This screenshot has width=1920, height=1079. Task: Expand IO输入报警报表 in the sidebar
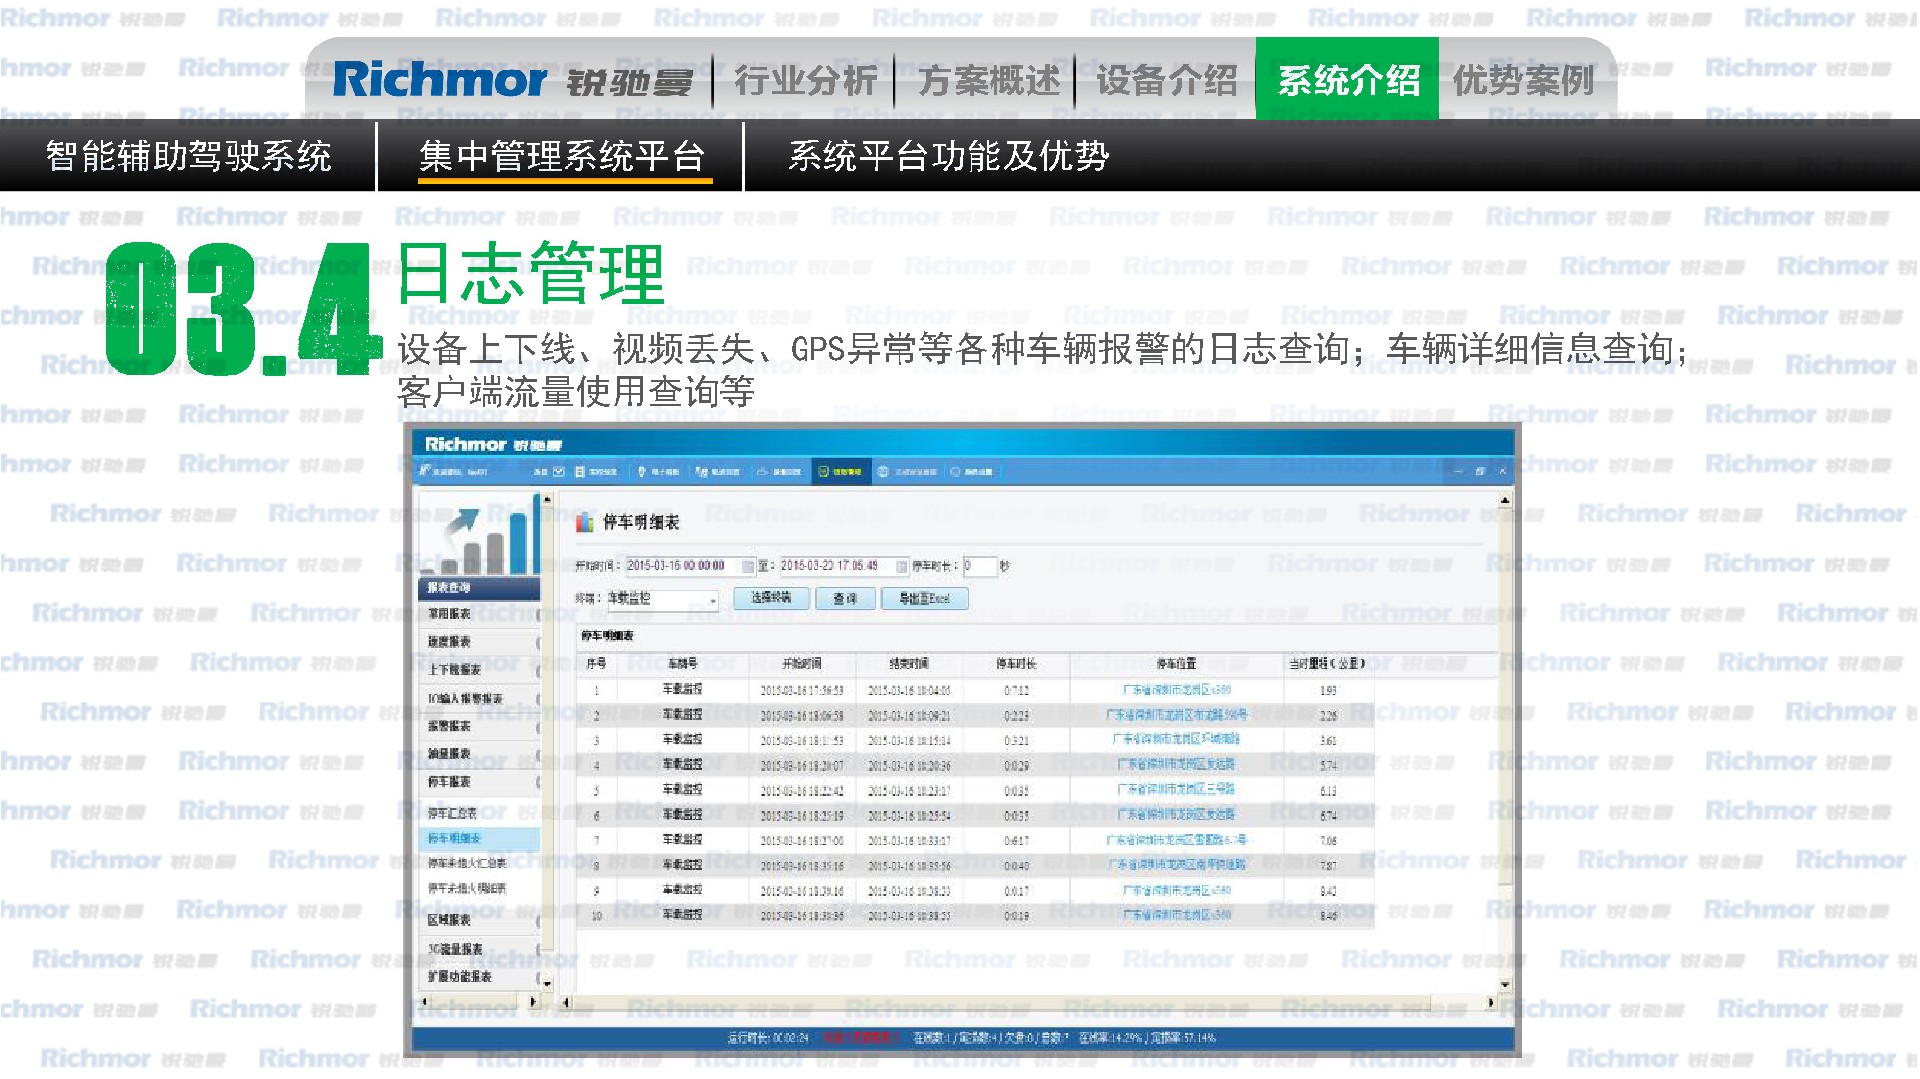coord(478,698)
